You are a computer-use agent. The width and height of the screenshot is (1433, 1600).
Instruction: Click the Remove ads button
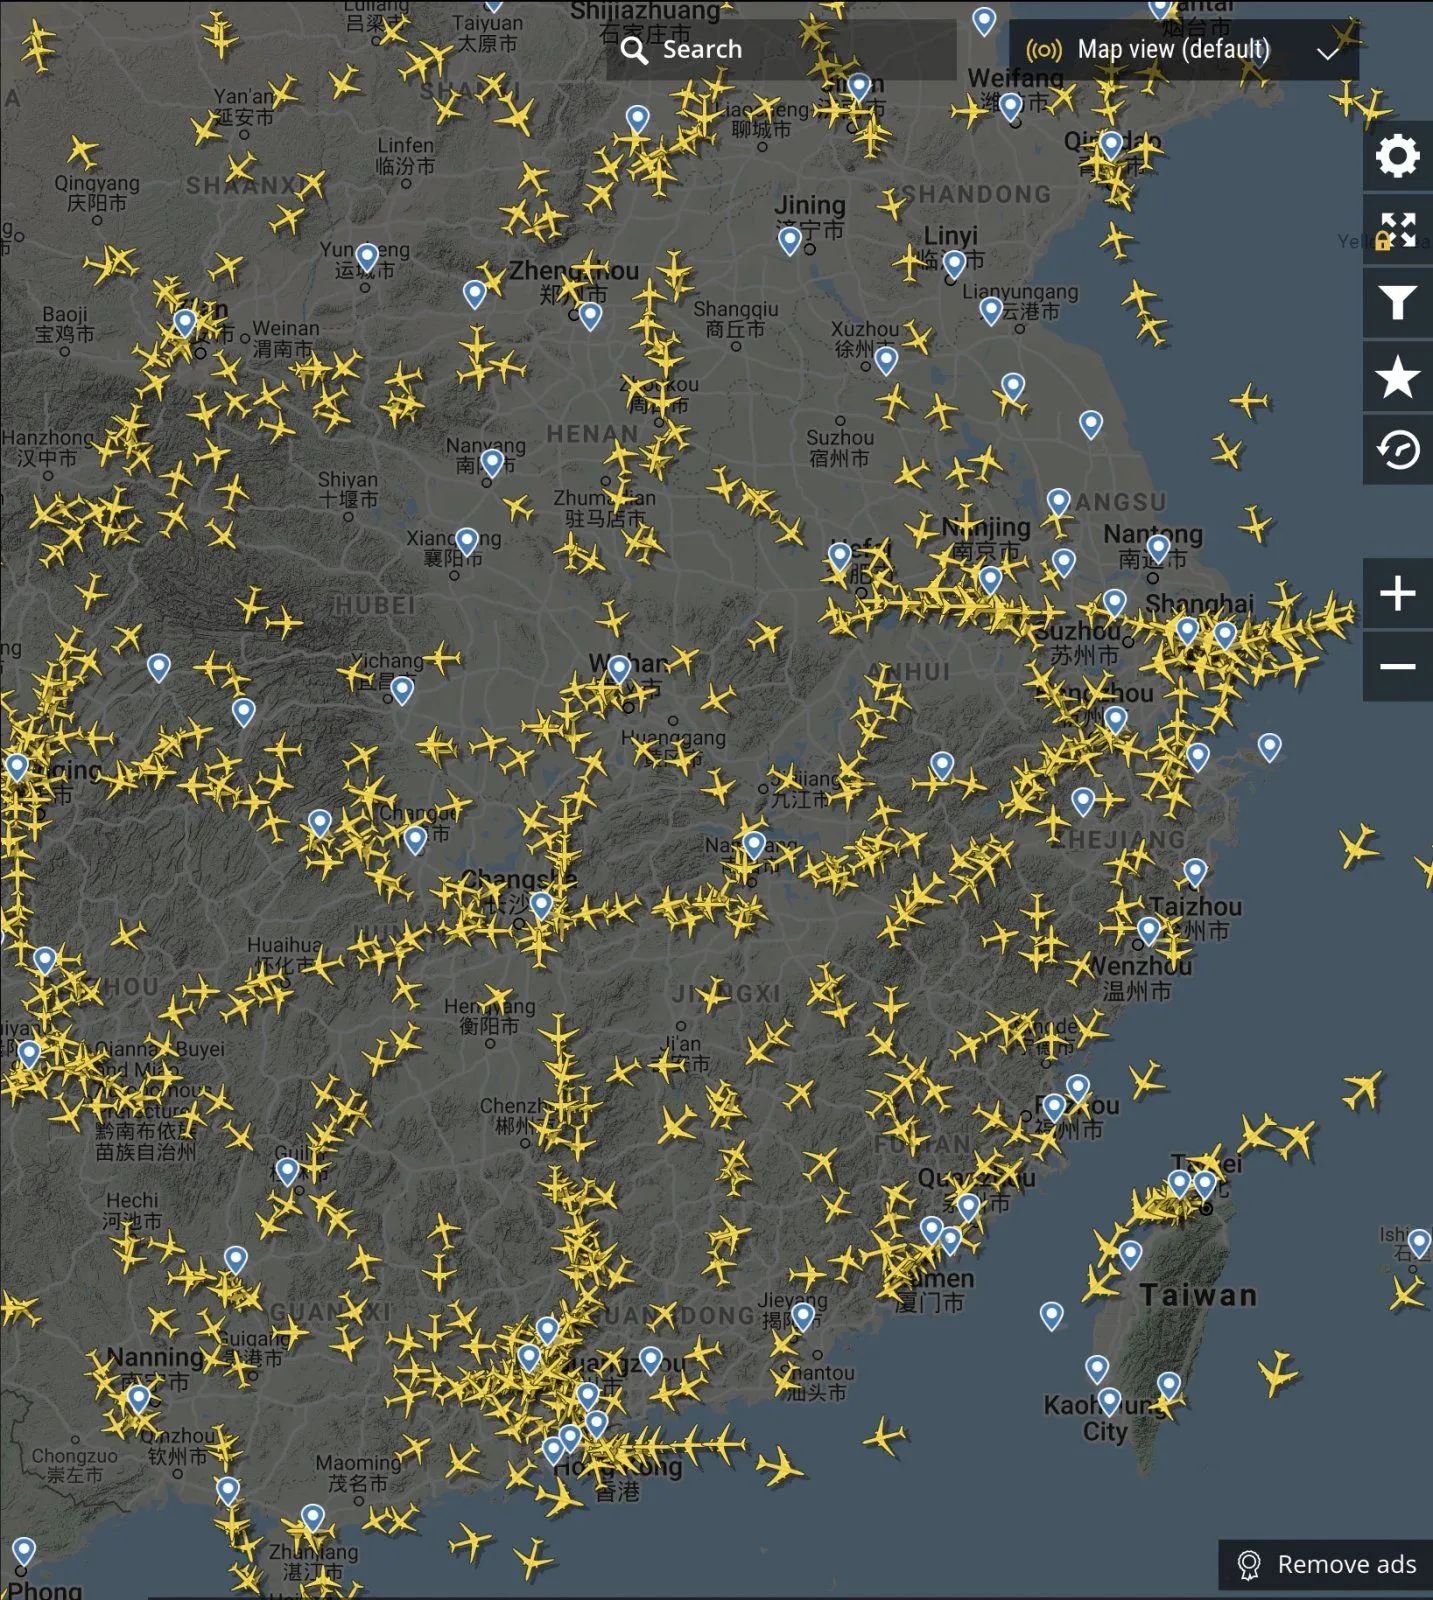1326,1565
